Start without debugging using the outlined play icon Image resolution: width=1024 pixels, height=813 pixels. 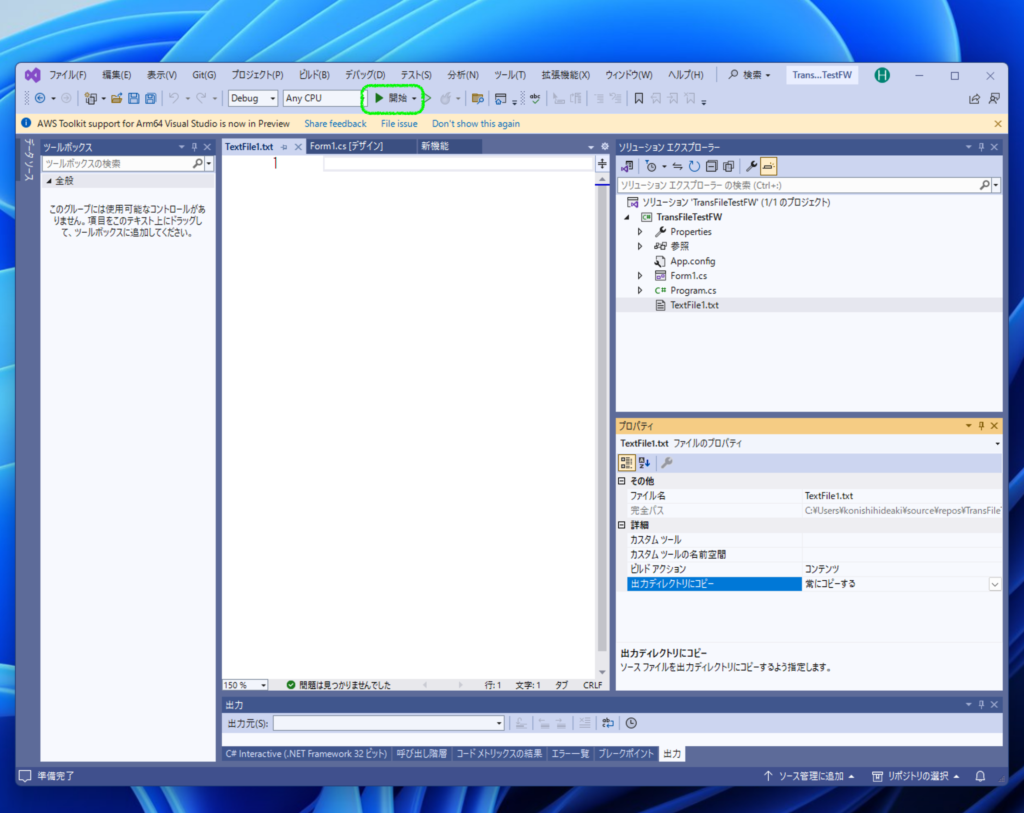pos(427,99)
